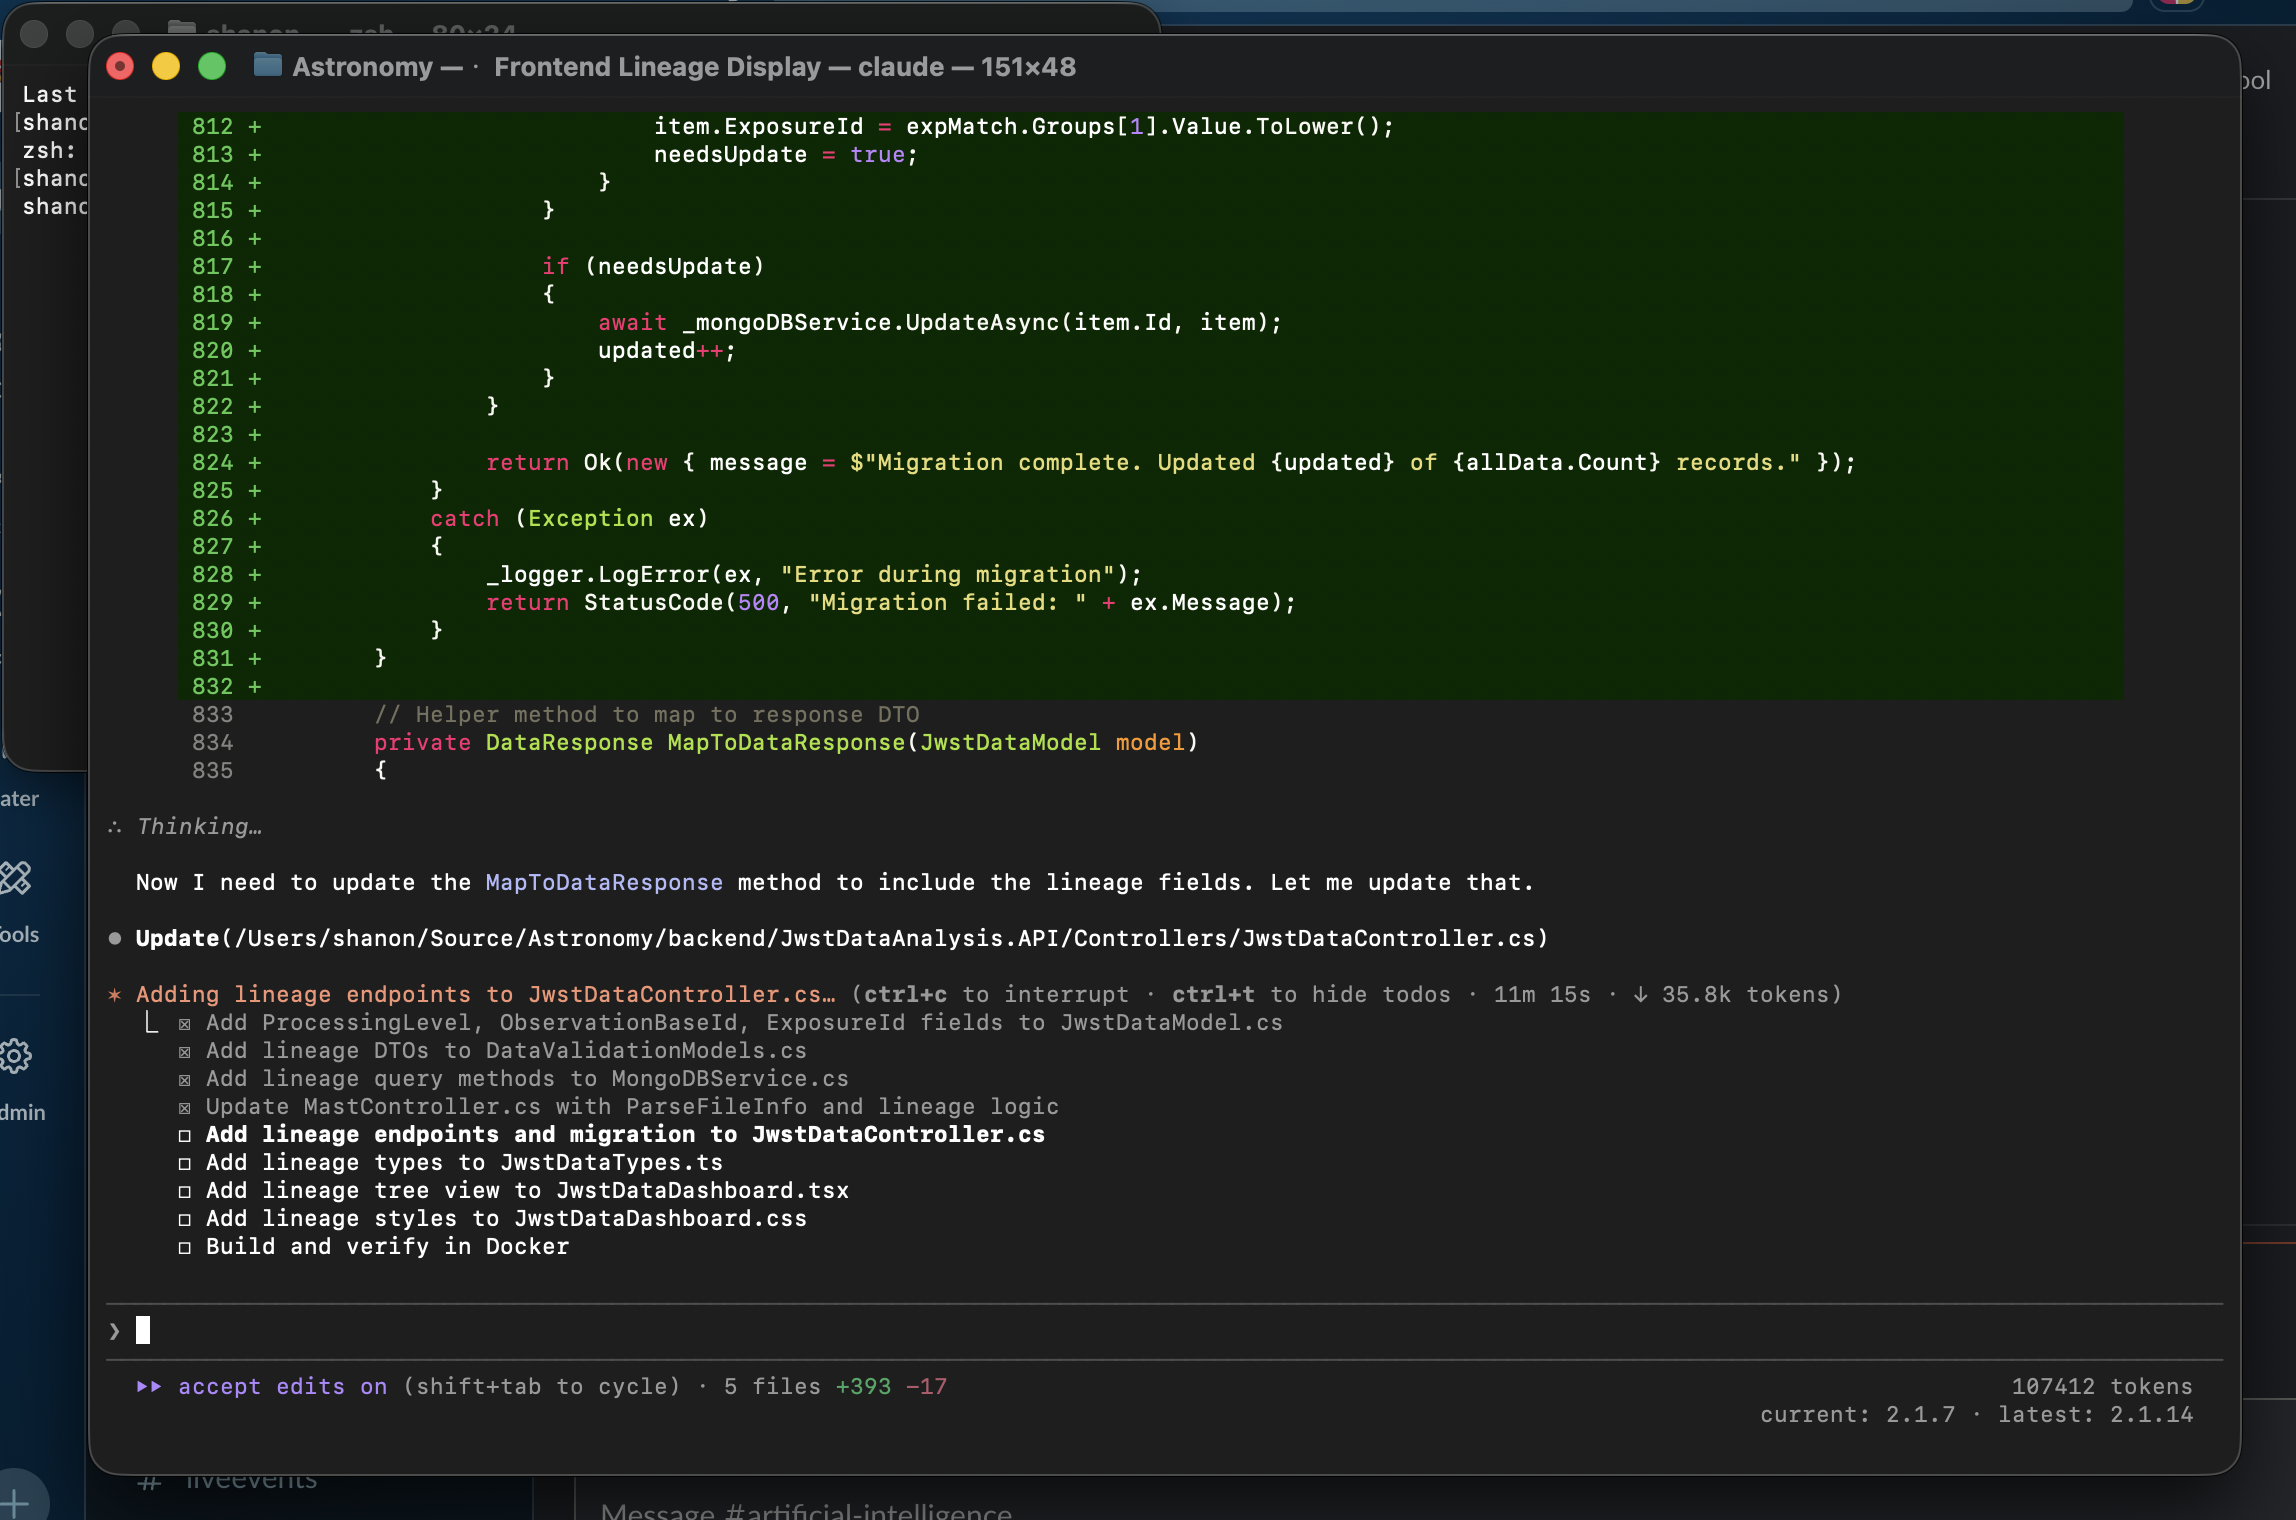Click the terminal prompt input line
This screenshot has height=1520, width=2296.
pyautogui.click(x=1164, y=1331)
